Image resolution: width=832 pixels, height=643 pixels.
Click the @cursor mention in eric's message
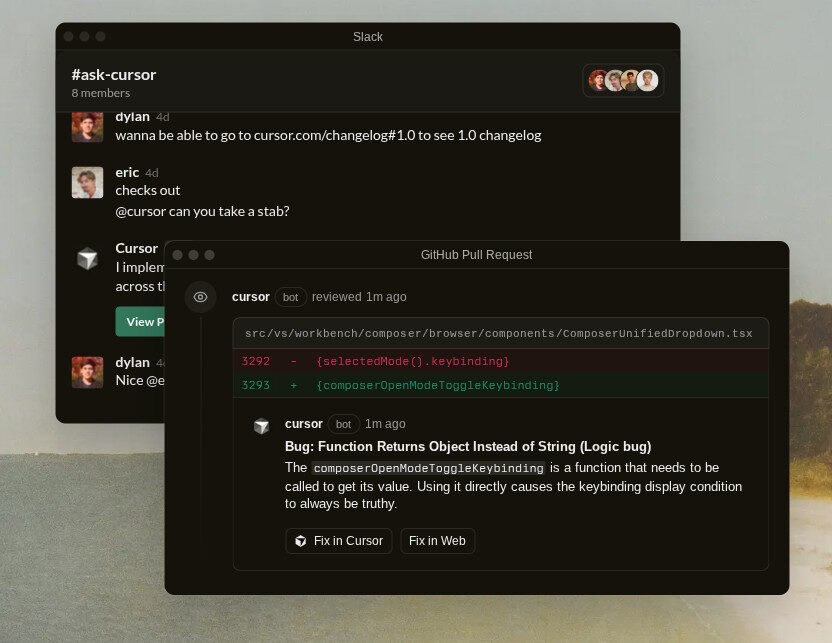(x=141, y=211)
